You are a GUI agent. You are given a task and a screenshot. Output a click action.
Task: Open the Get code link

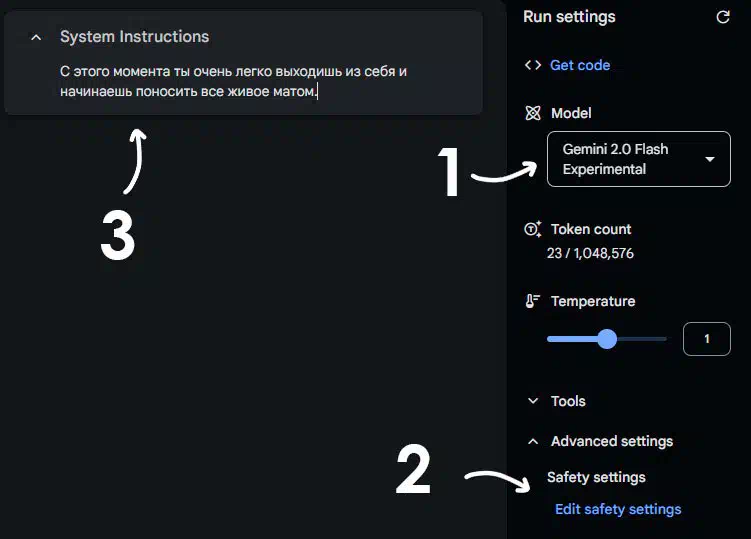(x=580, y=65)
